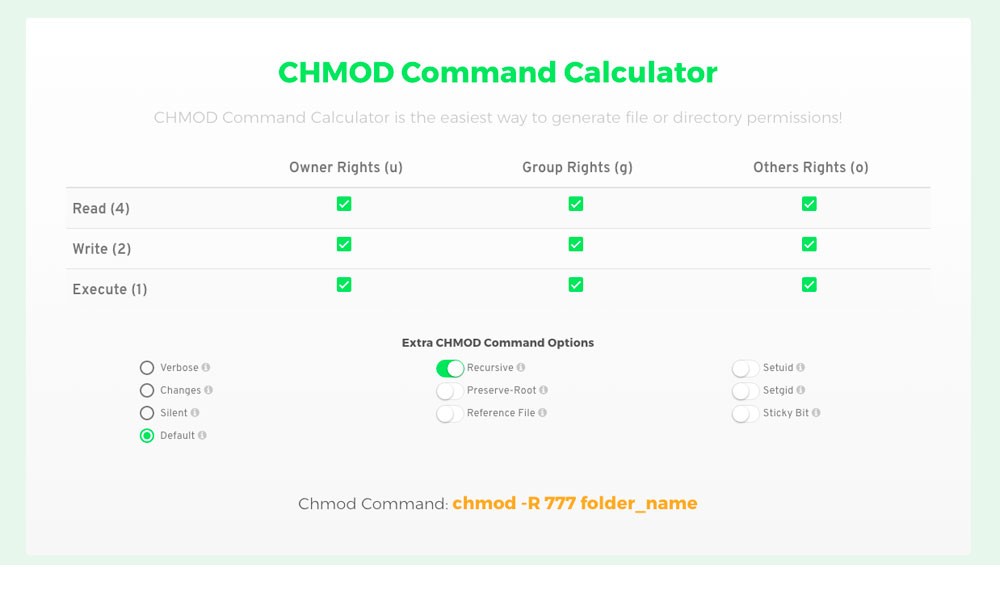Click the info icon beside Changes
Image resolution: width=1000 pixels, height=600 pixels.
209,390
